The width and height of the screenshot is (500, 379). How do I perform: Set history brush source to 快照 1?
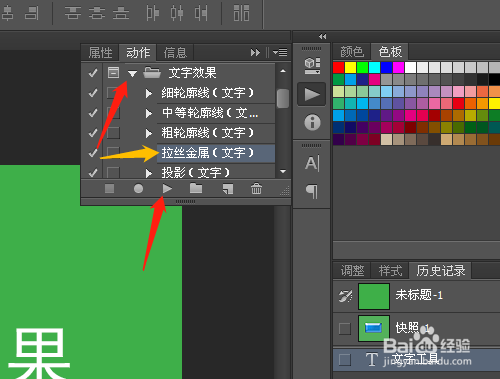tap(345, 329)
